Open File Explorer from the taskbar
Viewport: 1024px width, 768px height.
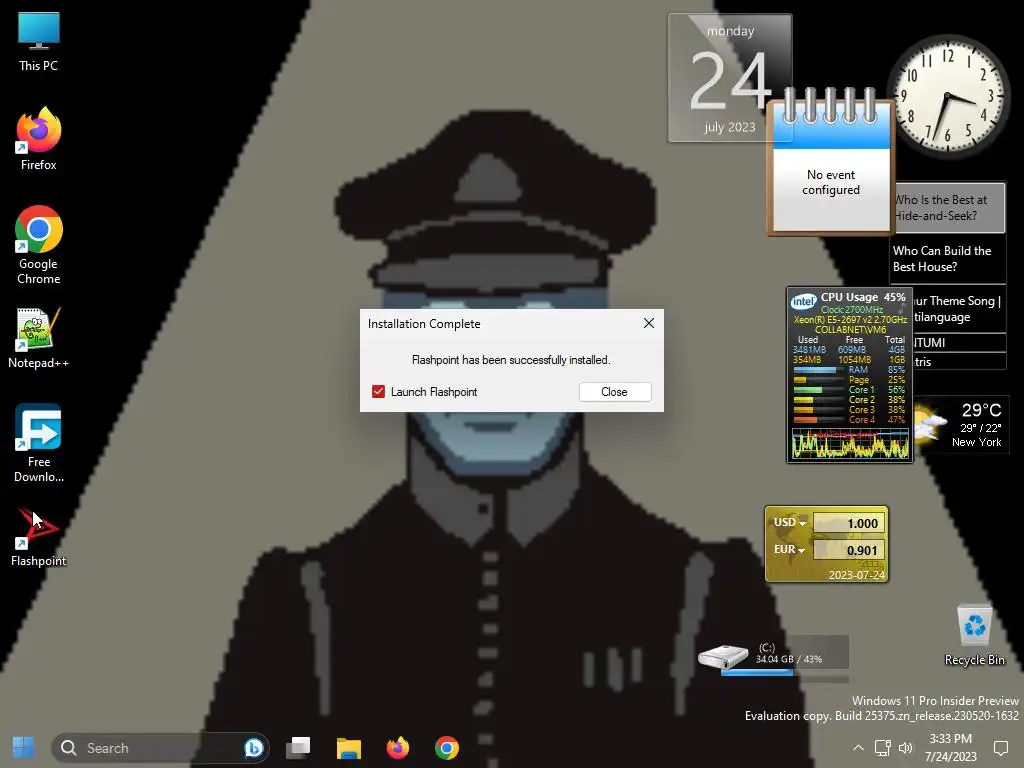[x=349, y=748]
